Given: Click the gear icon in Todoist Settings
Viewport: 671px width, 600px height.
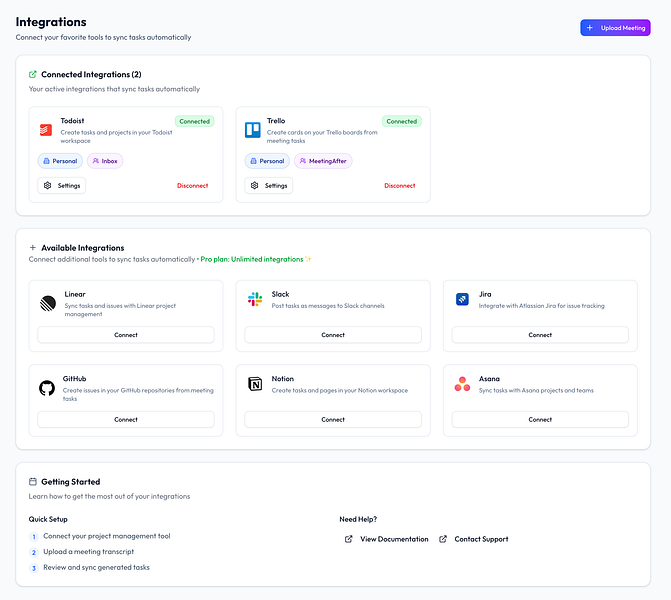Looking at the screenshot, I should point(48,185).
